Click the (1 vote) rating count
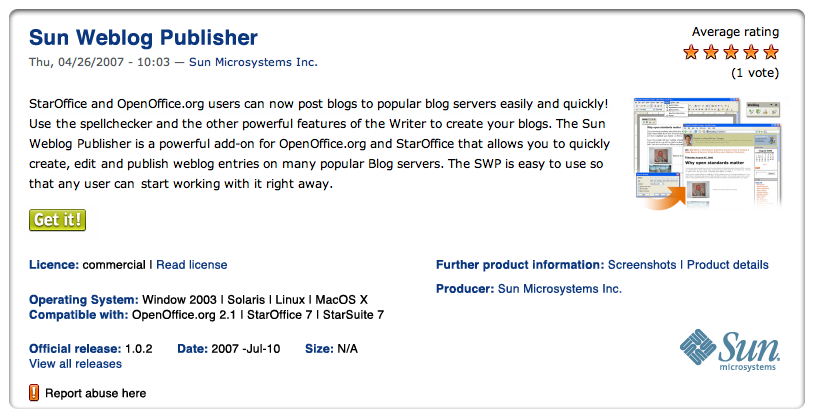Screen dimensions: 817x419 [755, 73]
